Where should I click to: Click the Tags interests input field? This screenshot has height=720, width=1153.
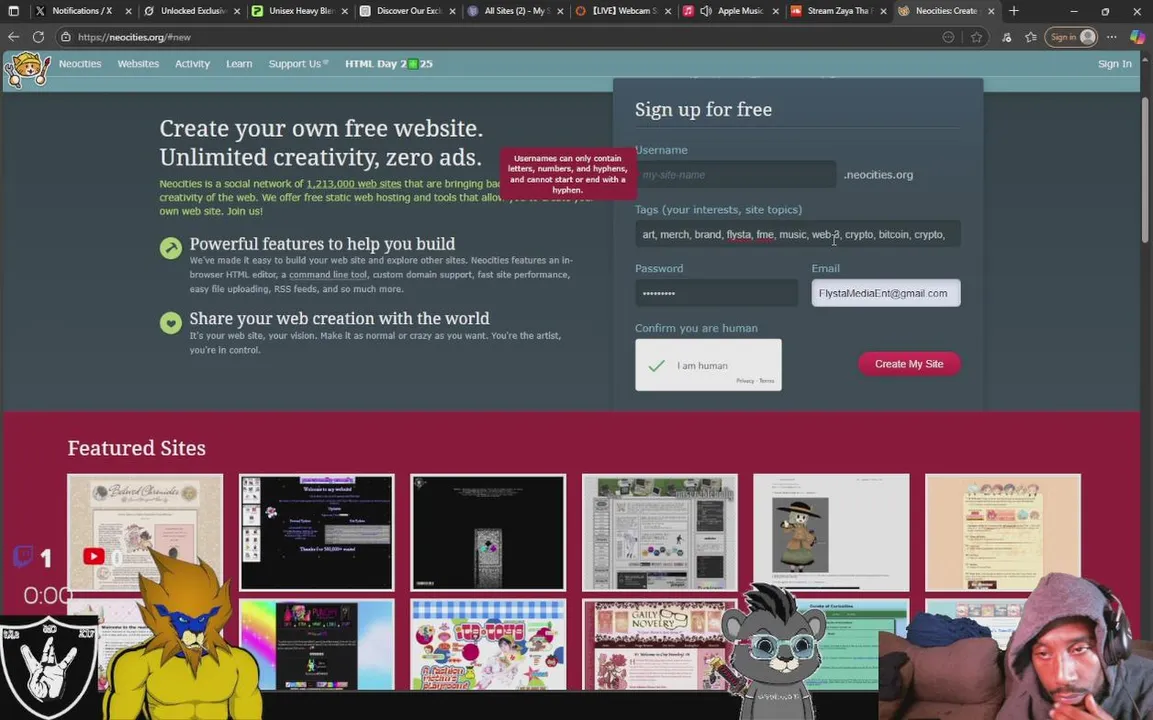click(x=798, y=235)
